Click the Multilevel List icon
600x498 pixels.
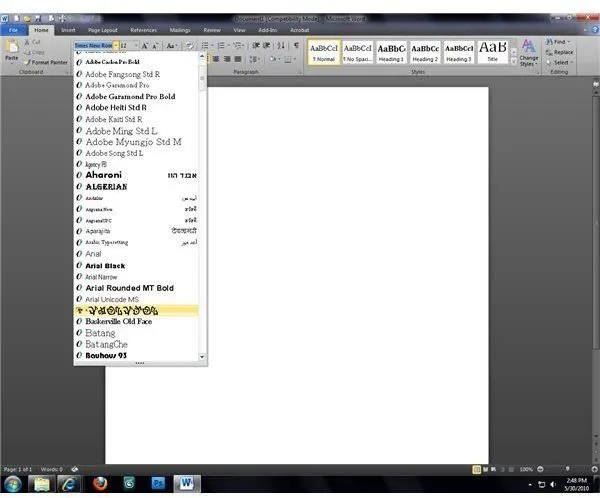(237, 46)
